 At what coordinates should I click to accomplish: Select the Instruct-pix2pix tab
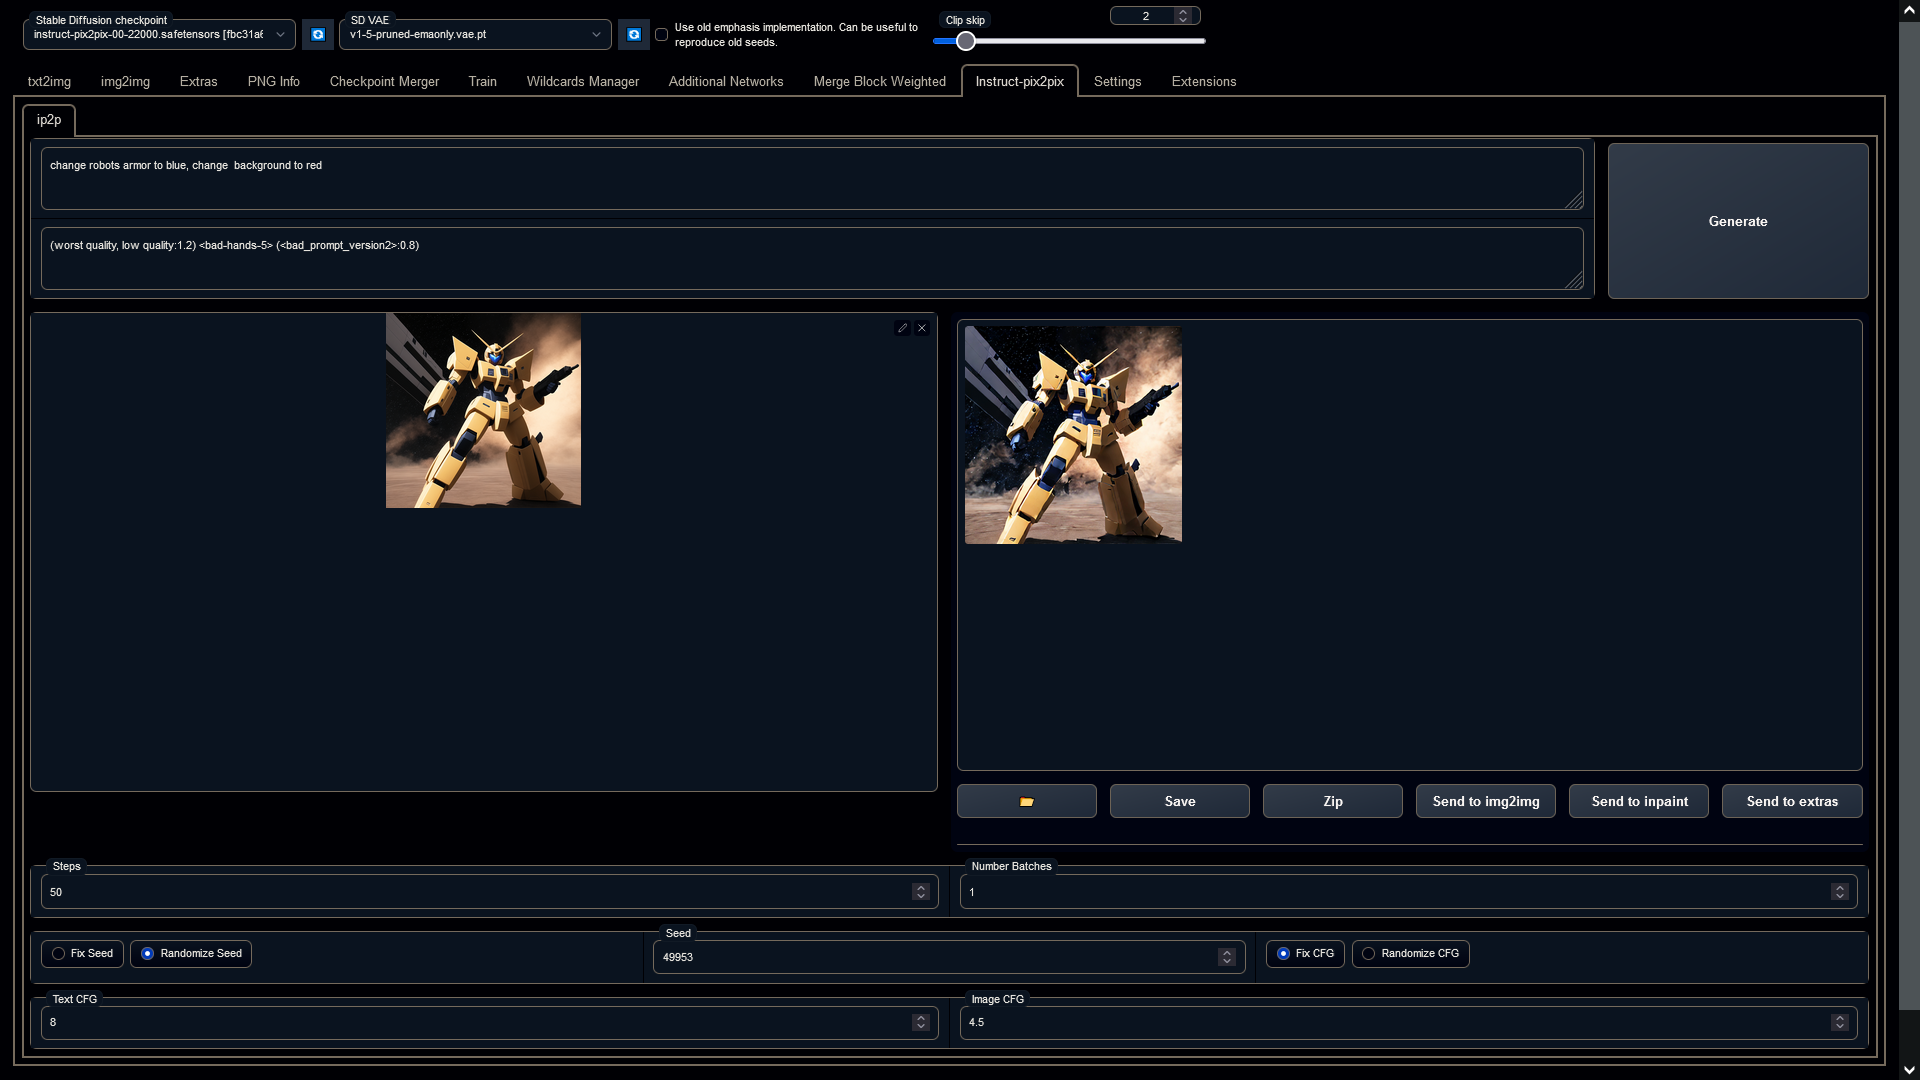click(x=1019, y=82)
